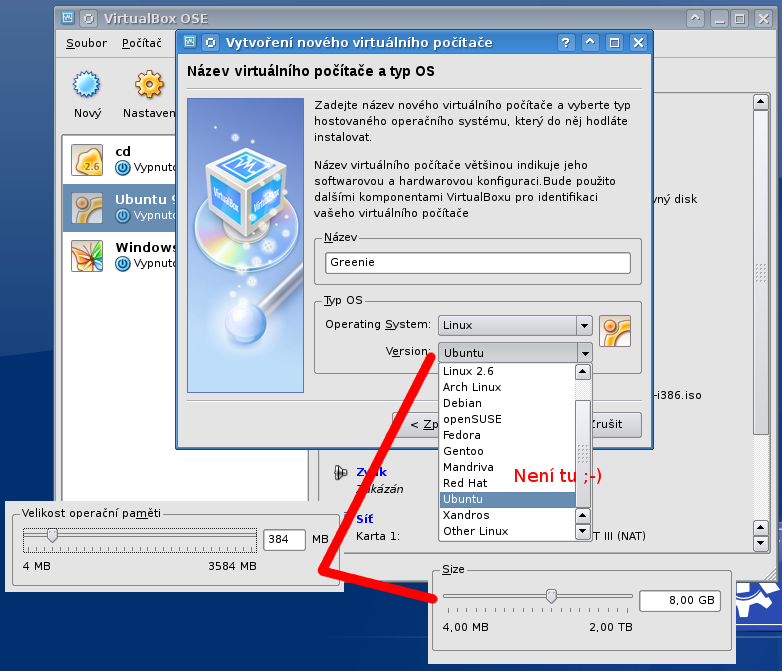The image size is (782, 671).
Task: Click the version list scrollbar thumb
Action: click(x=583, y=453)
